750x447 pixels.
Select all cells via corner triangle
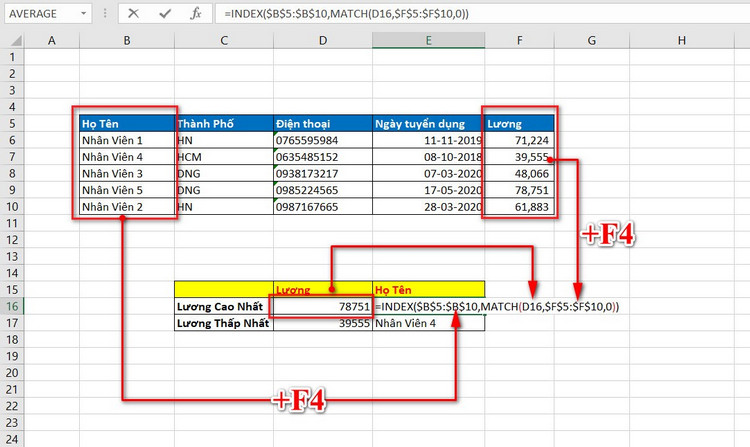(x=16, y=41)
